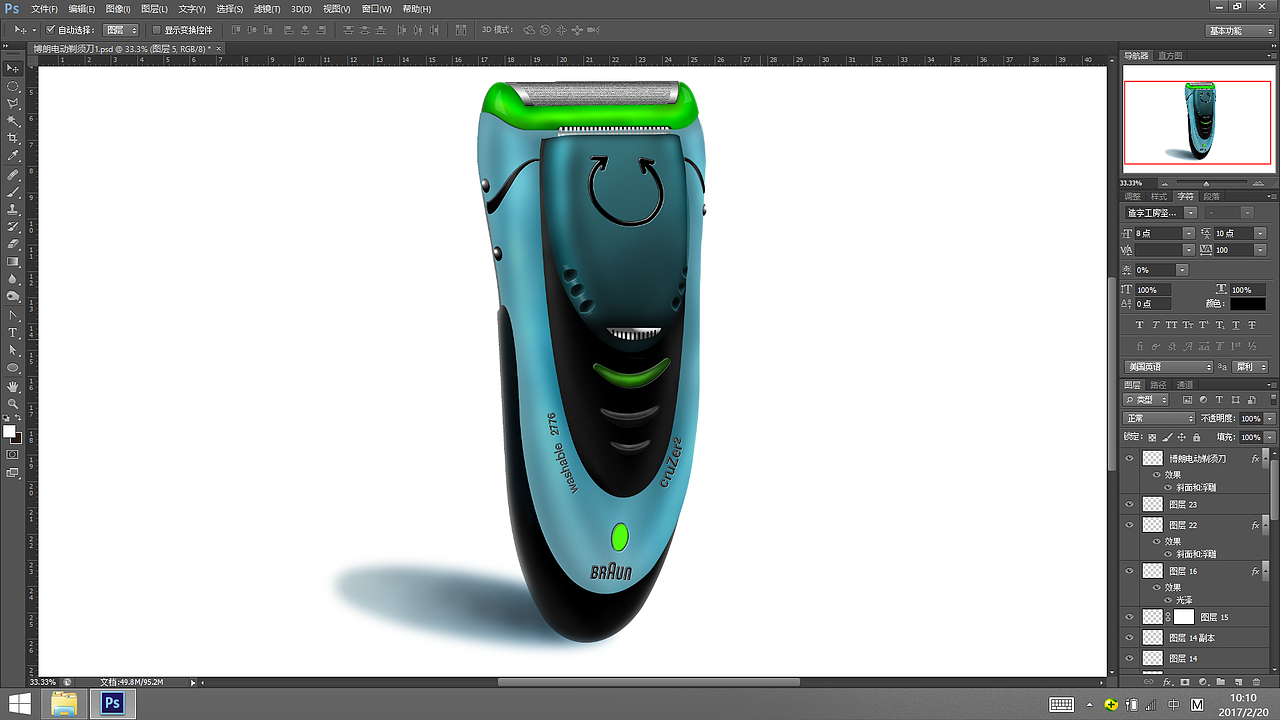Image resolution: width=1280 pixels, height=720 pixels.
Task: Click the Navigator preview thumbnail
Action: click(1197, 122)
